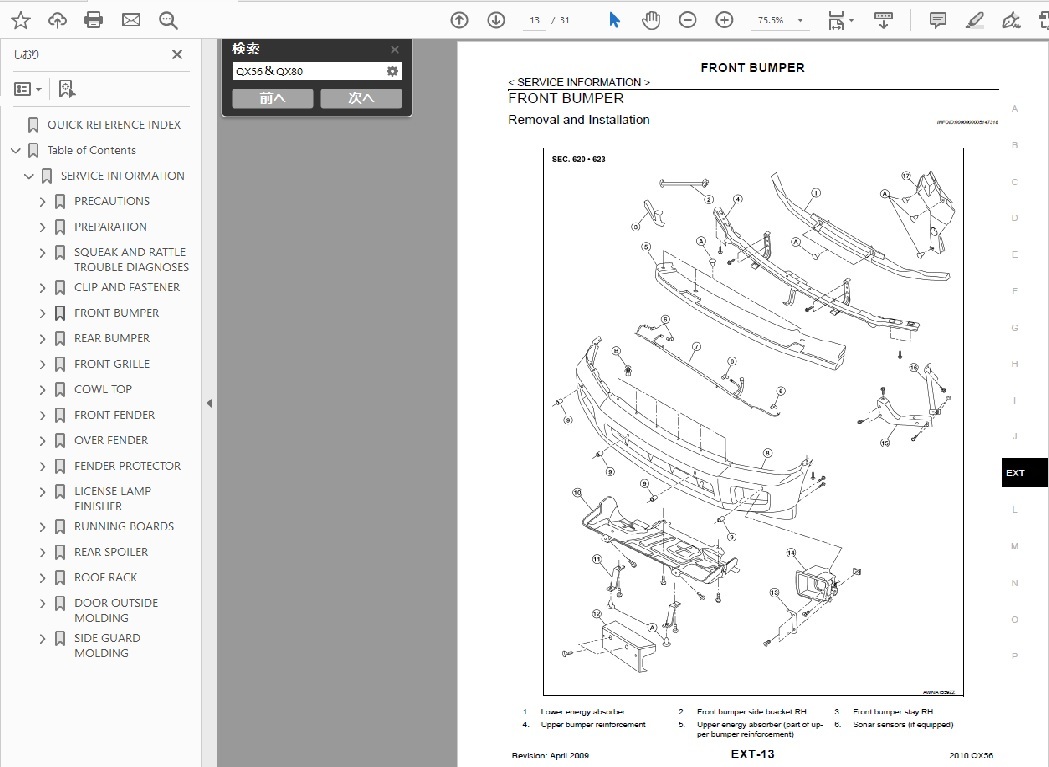Open the magnifier search icon in toolbar
Viewport: 1049px width, 767px height.
[x=168, y=21]
